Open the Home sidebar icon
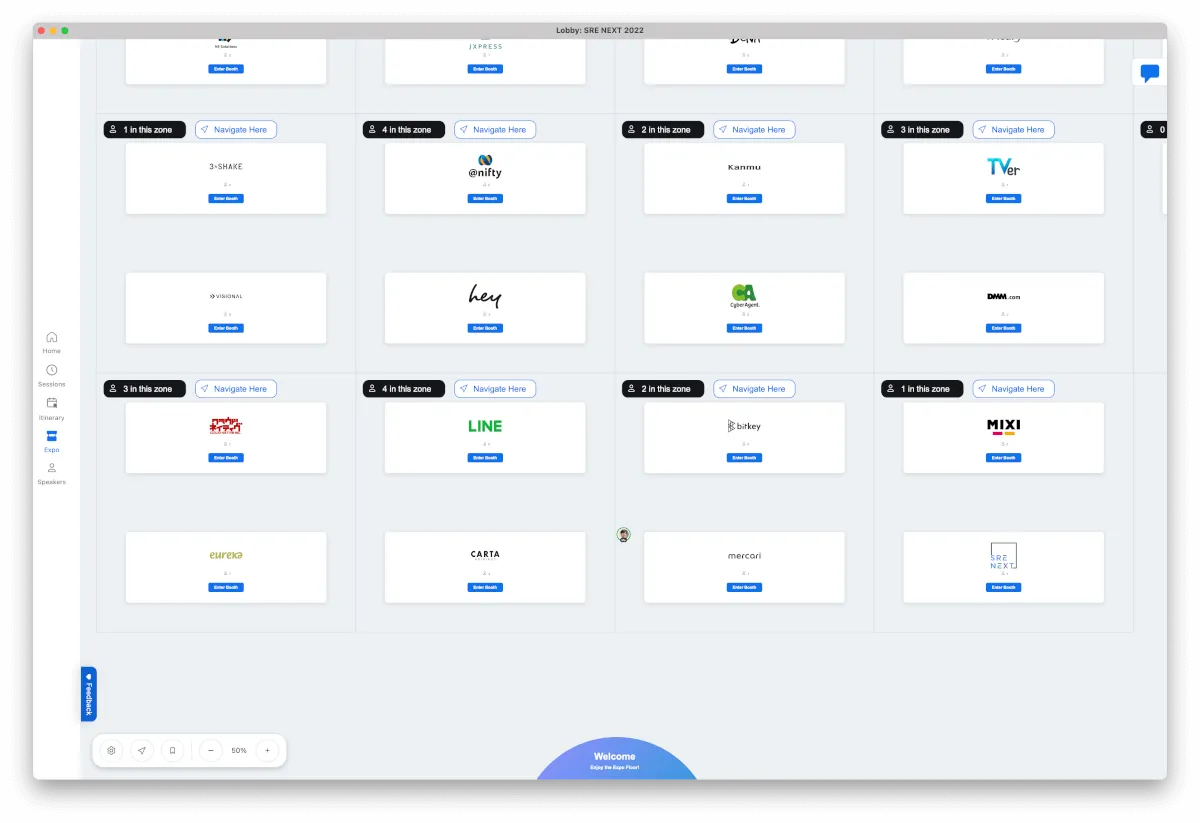This screenshot has height=823, width=1200. click(x=52, y=337)
